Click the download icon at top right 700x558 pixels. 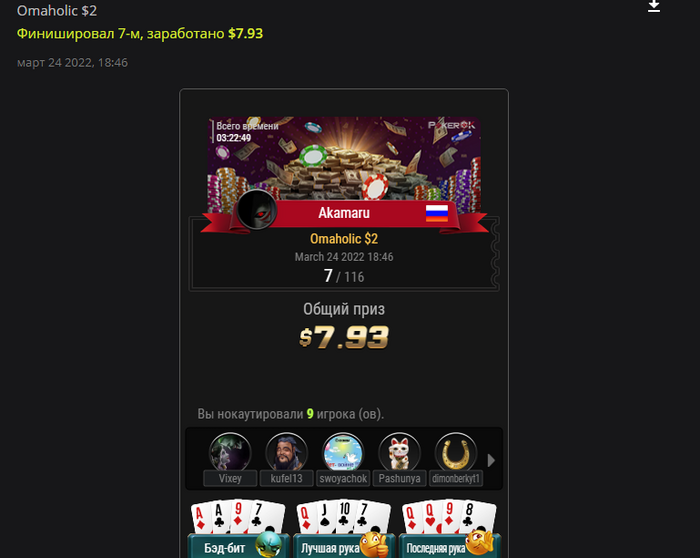pyautogui.click(x=654, y=6)
